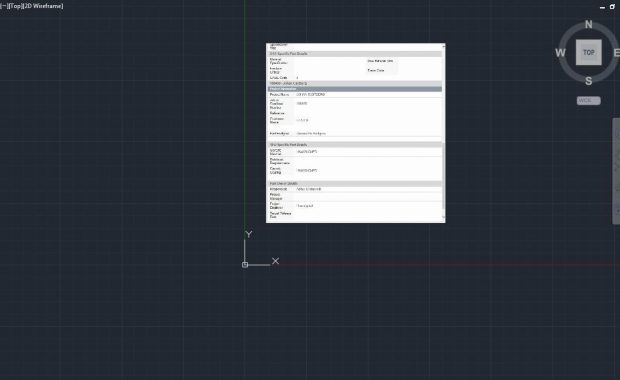Screen dimensions: 620x380
Task: Click the X axis label of UCS icon
Action: [x=275, y=261]
